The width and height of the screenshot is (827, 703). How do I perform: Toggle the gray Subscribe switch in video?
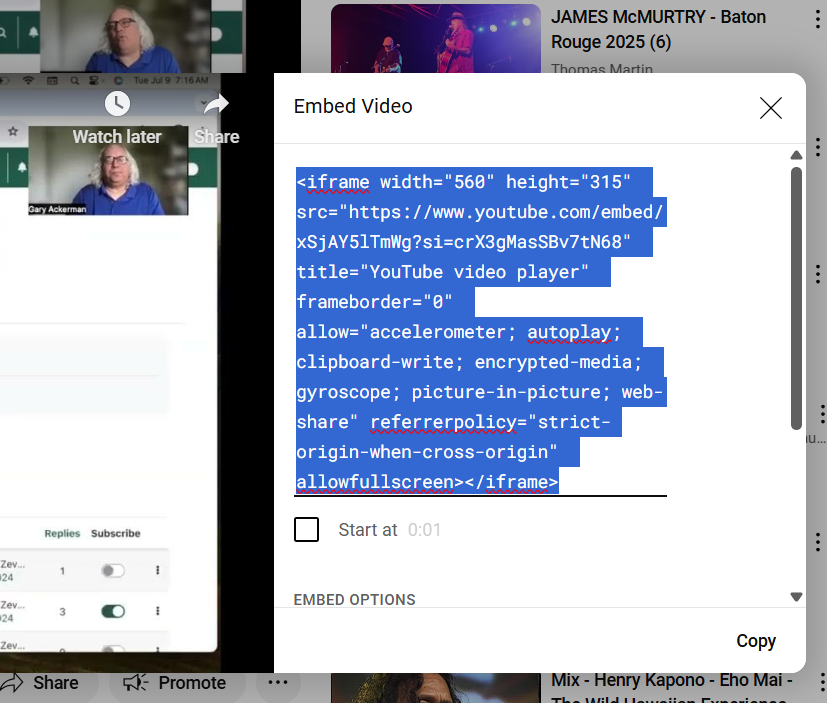pyautogui.click(x=113, y=571)
